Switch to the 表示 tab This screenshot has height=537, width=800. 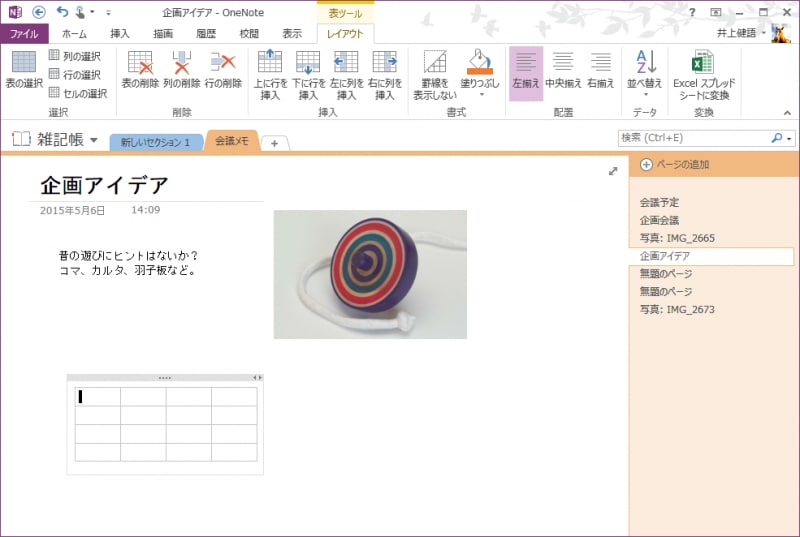[x=292, y=34]
